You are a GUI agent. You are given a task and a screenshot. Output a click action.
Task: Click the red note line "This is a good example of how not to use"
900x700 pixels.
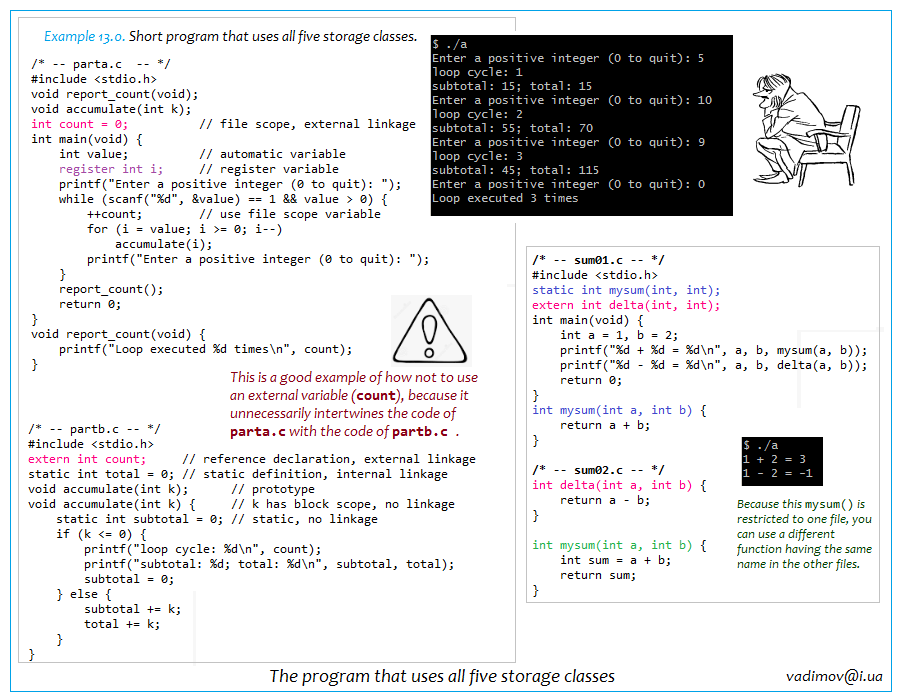pos(354,377)
